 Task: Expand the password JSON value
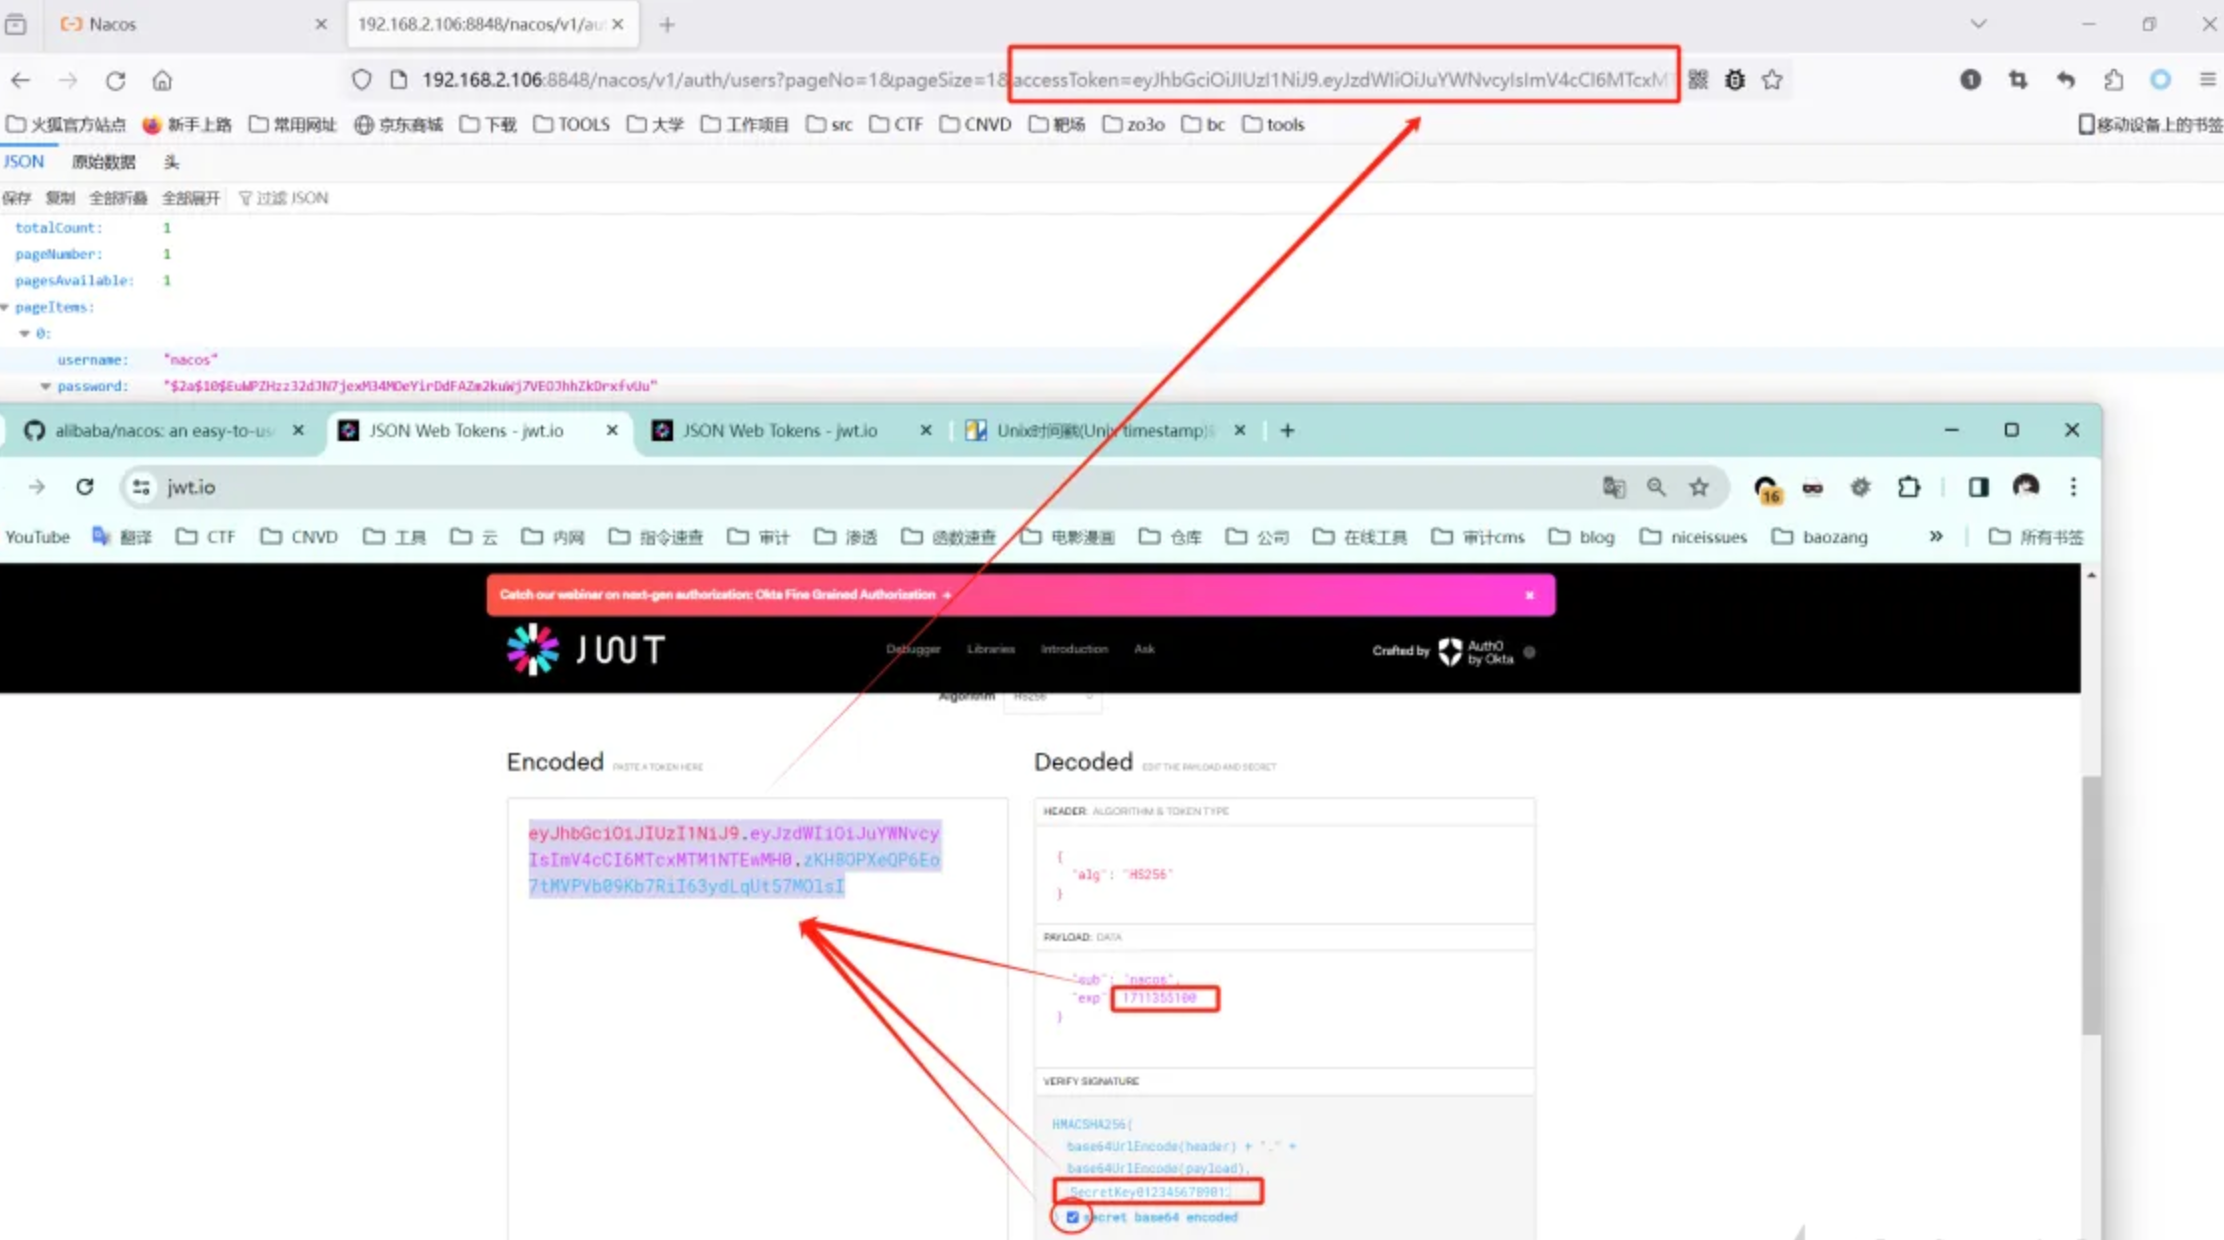tap(45, 386)
